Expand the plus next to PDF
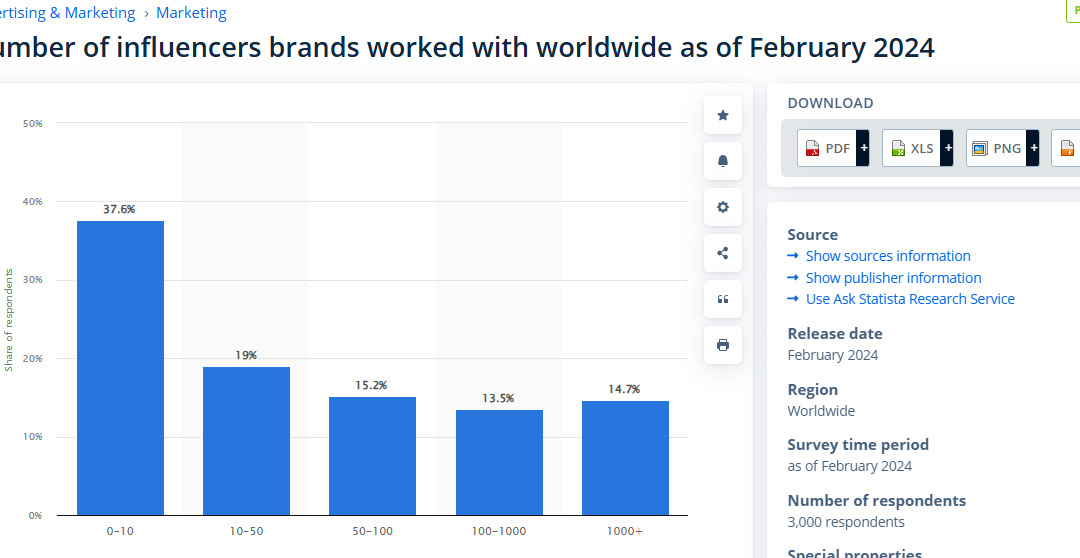1080x558 pixels. point(863,148)
